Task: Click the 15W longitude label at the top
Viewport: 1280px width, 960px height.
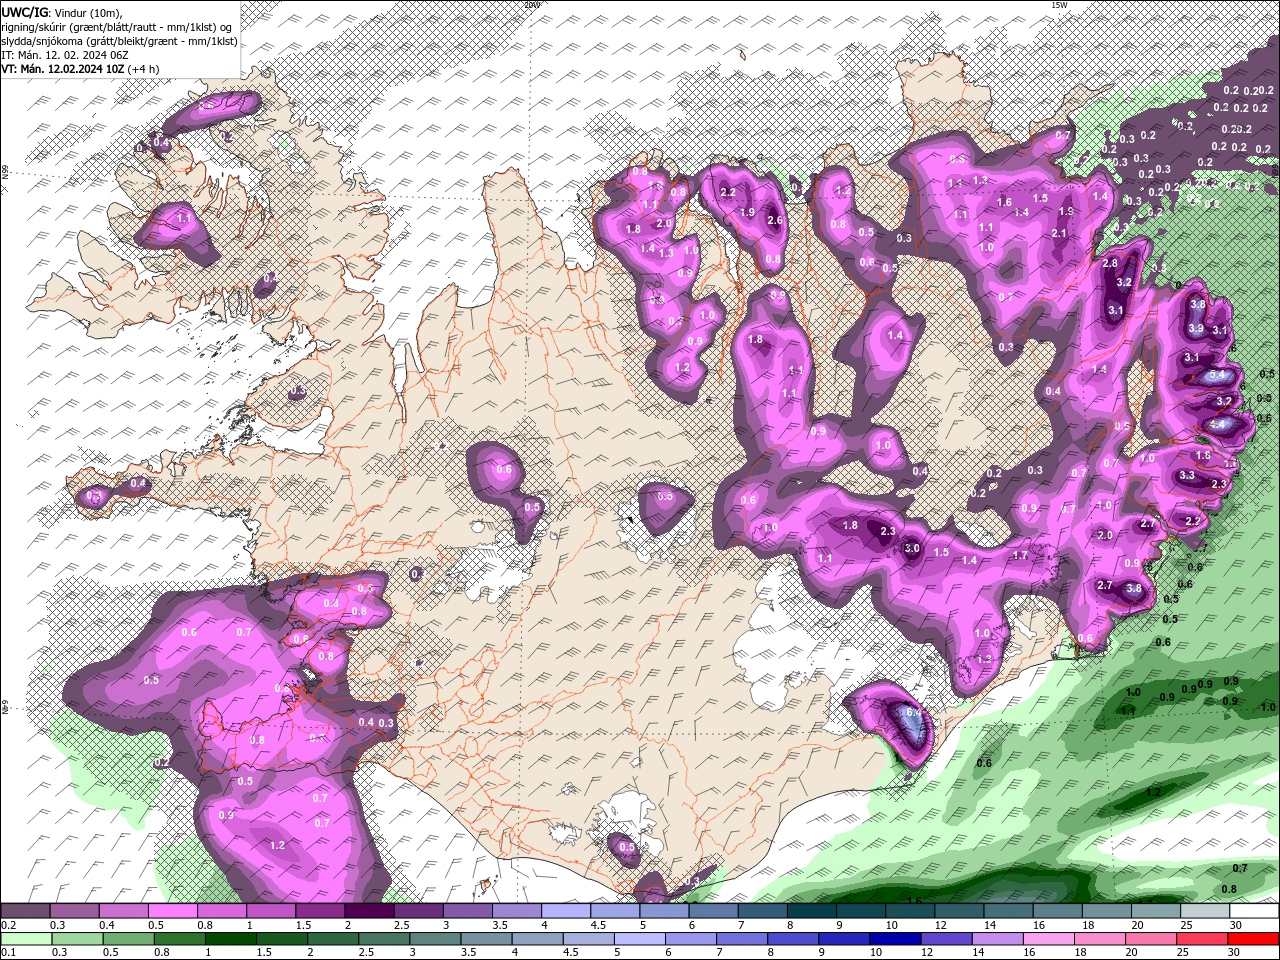Action: click(x=1059, y=5)
